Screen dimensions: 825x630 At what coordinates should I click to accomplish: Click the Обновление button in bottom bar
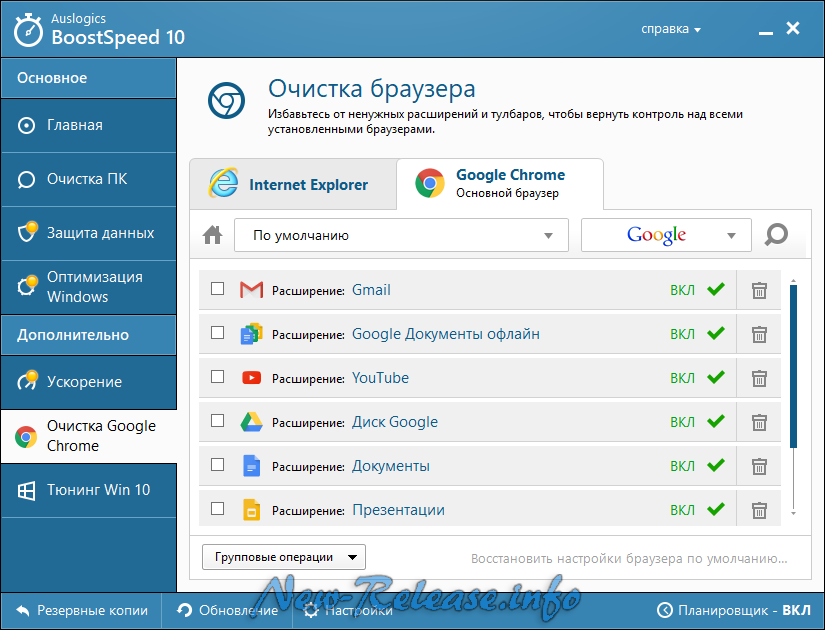tap(227, 610)
